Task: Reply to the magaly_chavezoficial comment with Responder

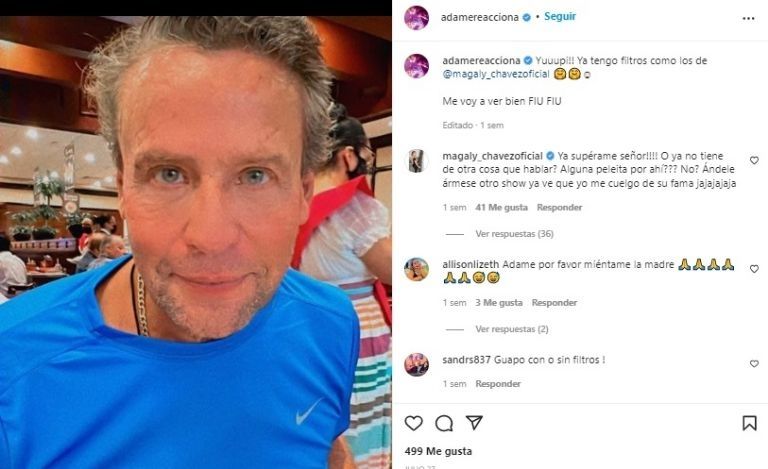Action: (x=559, y=208)
